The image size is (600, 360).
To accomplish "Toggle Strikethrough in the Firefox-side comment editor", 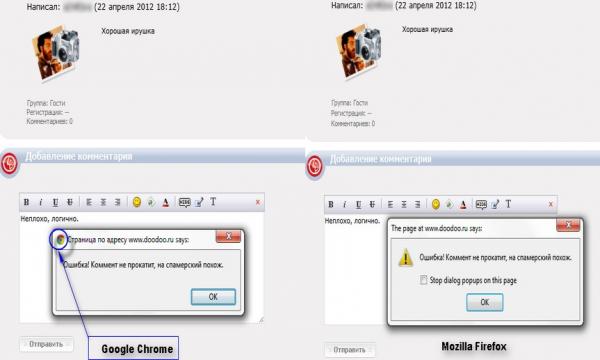I will 372,204.
